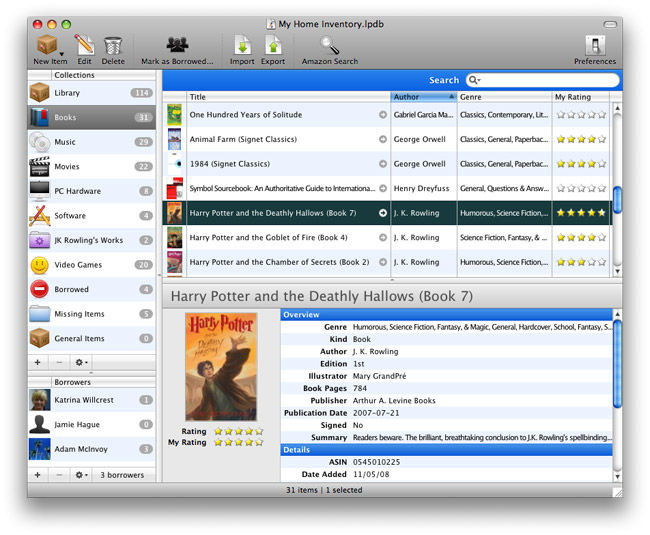Image resolution: width=650 pixels, height=535 pixels.
Task: Click the Export toolbar icon
Action: point(273,44)
